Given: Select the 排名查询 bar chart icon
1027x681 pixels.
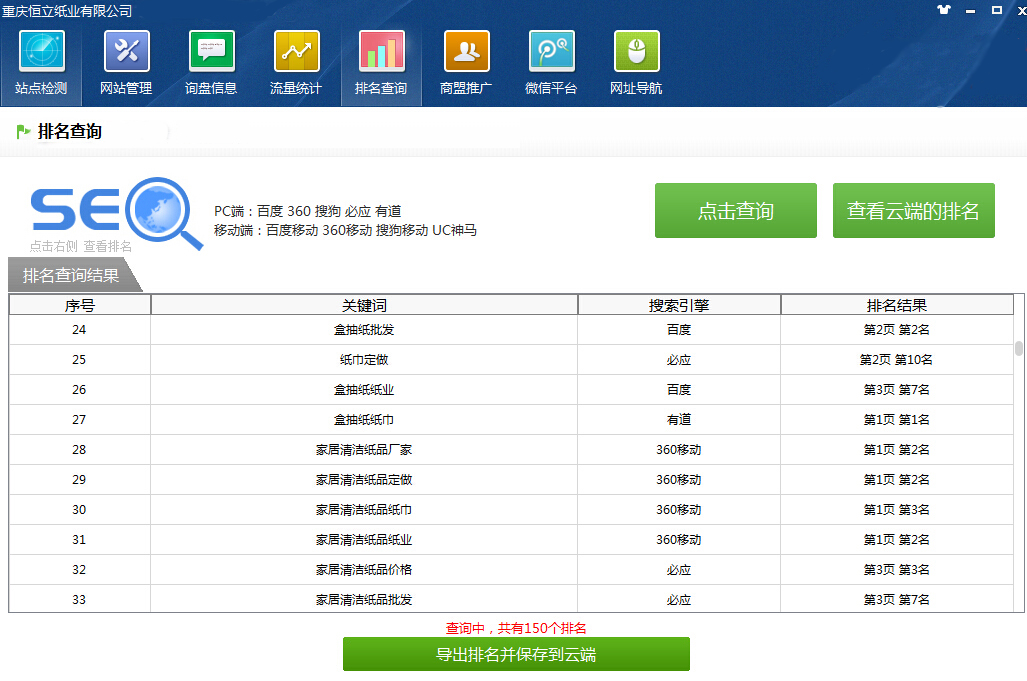Looking at the screenshot, I should 382,51.
